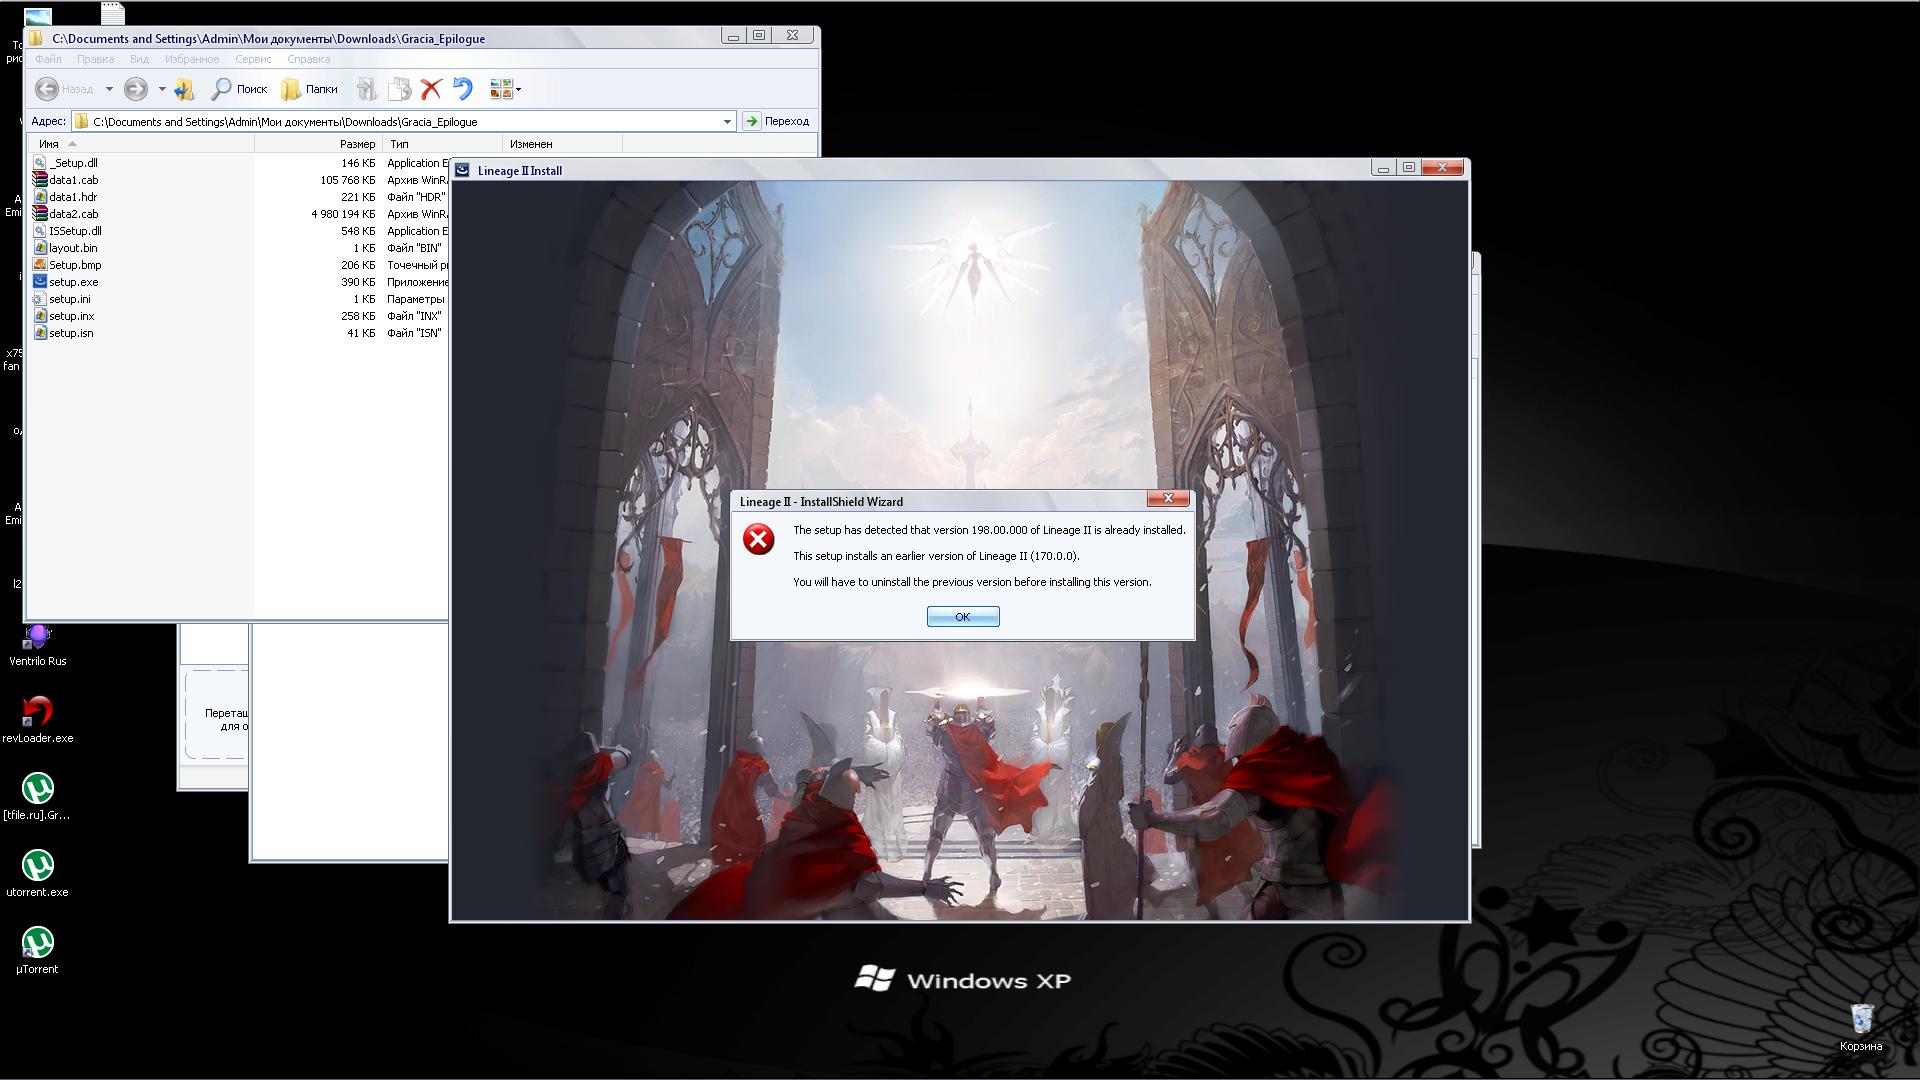Click the Поиск search magnifier icon
Viewport: 1920px width, 1080px height.
[221, 90]
